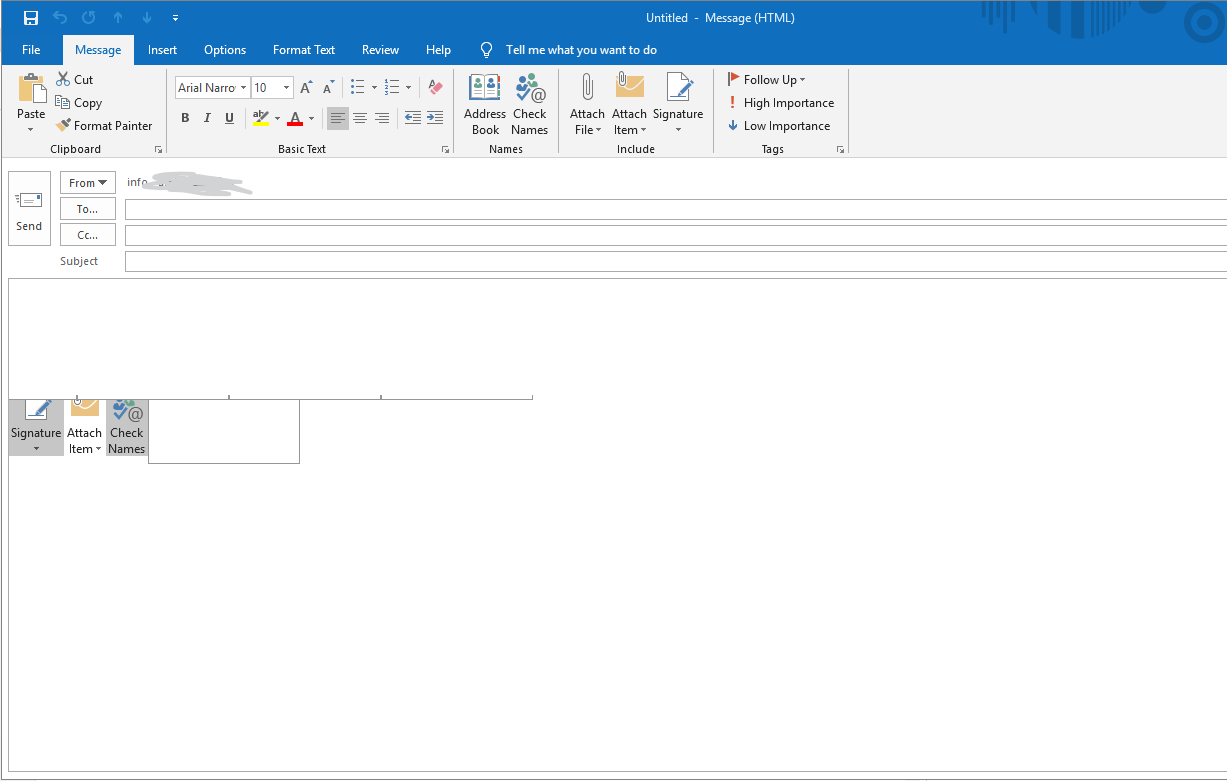This screenshot has height=781, width=1227.
Task: Apply the Clear Formatting icon
Action: coord(435,87)
